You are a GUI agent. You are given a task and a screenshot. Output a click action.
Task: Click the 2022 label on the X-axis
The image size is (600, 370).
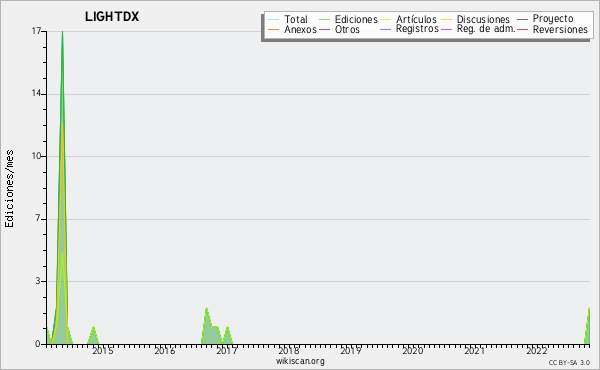[537, 351]
